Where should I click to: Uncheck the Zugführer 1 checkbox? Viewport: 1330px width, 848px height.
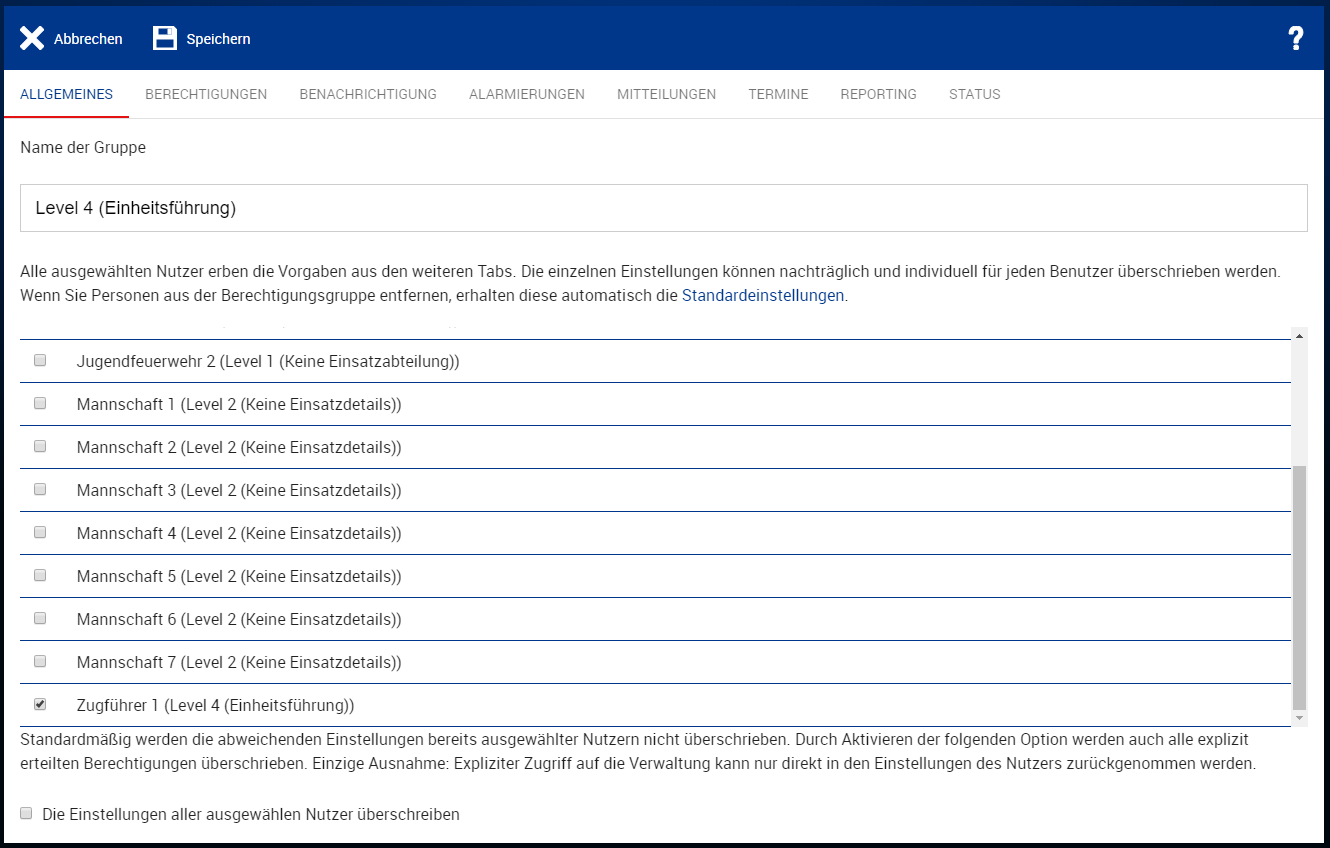40,705
